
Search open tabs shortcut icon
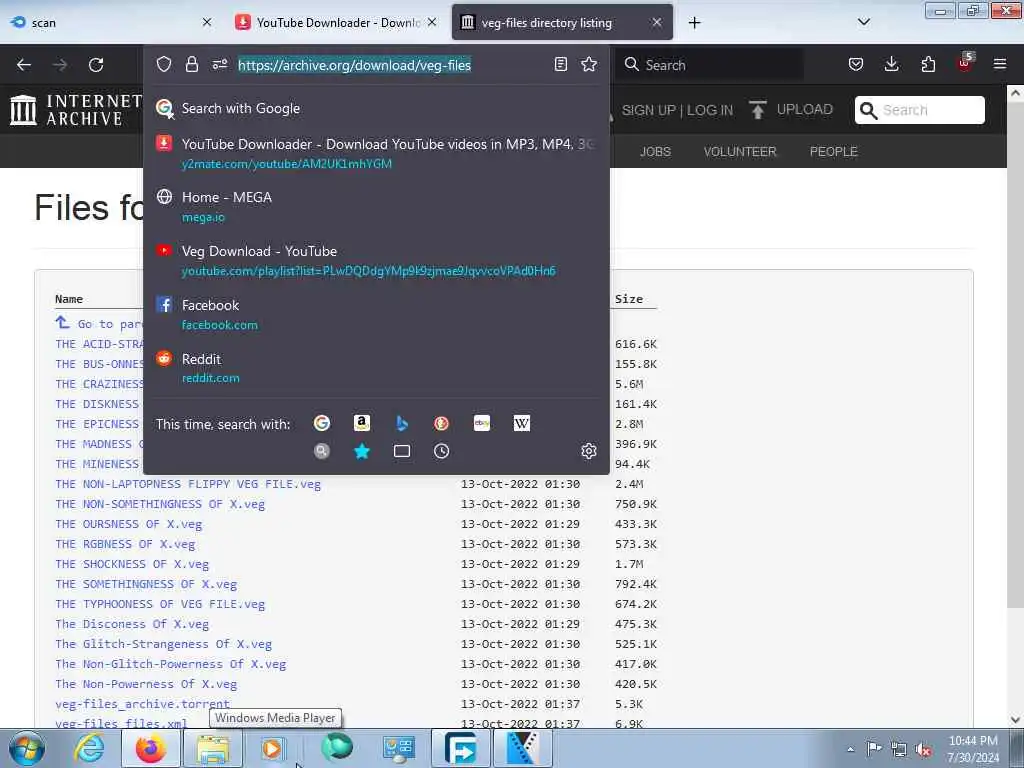tap(402, 451)
